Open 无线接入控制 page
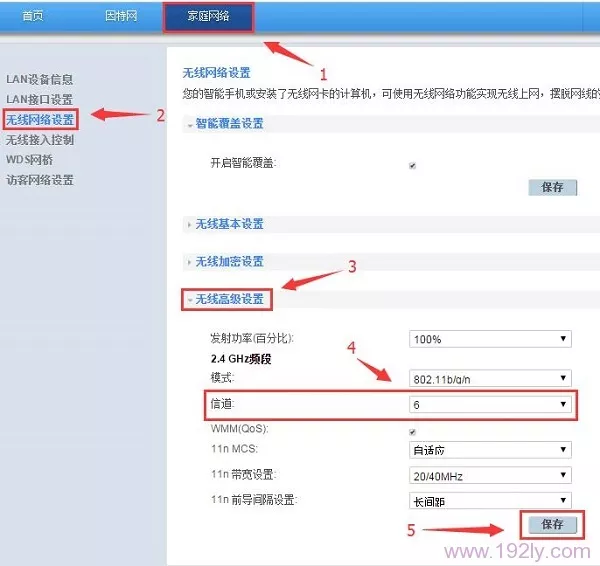Image resolution: width=600 pixels, height=566 pixels. pyautogui.click(x=40, y=140)
